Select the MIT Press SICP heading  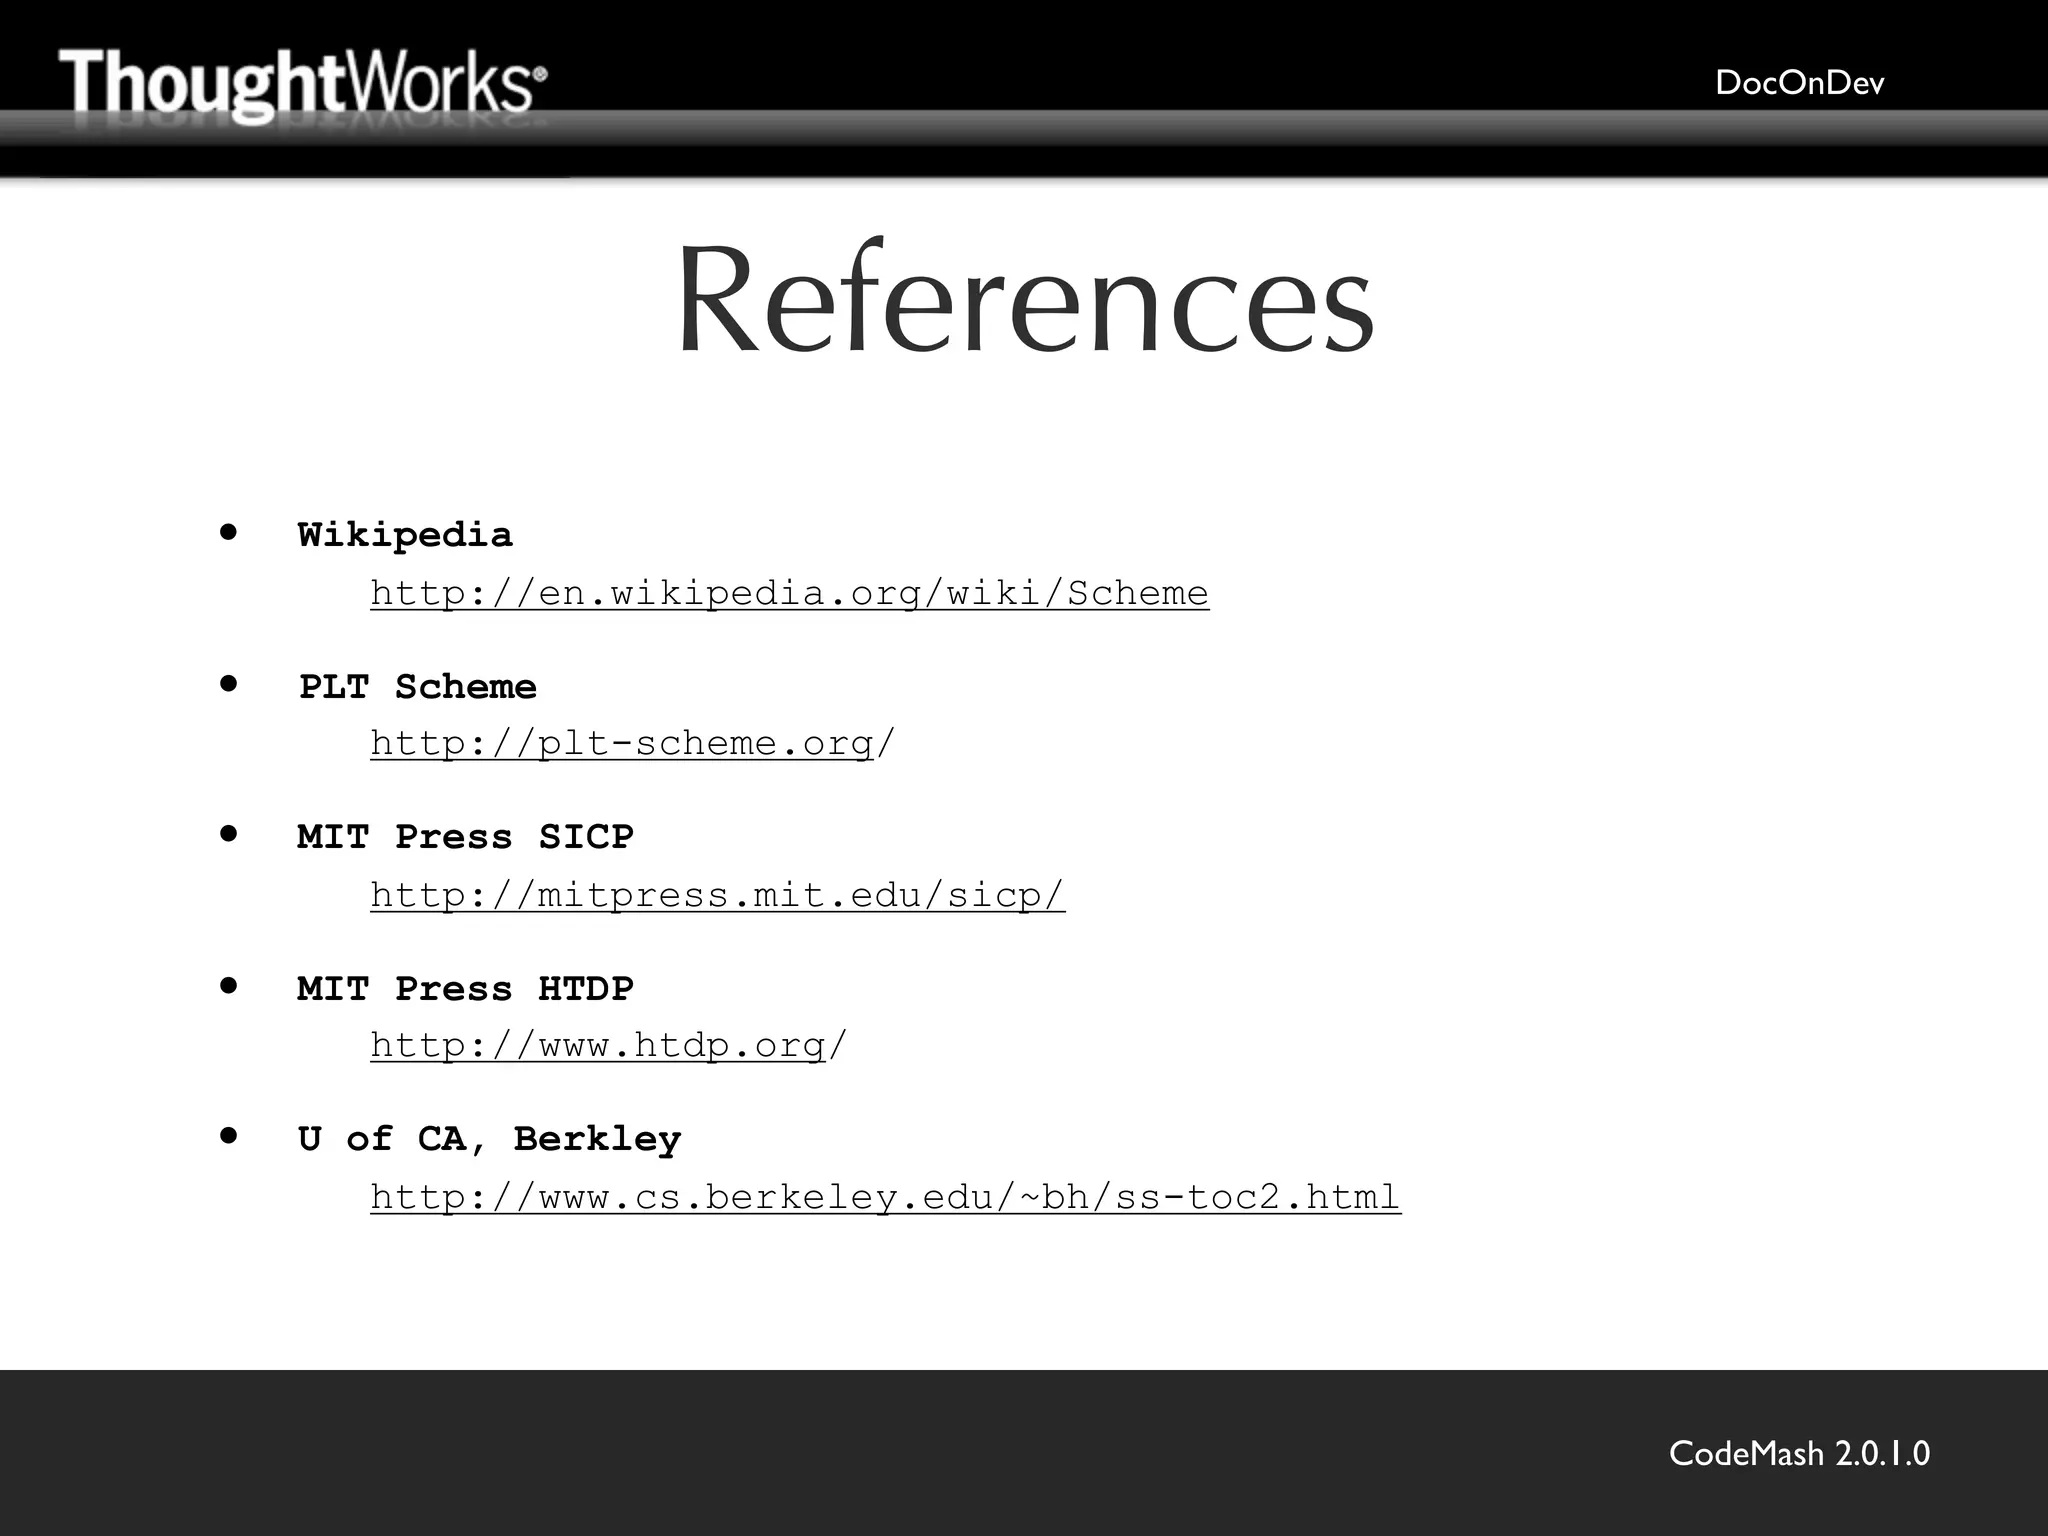[x=465, y=836]
